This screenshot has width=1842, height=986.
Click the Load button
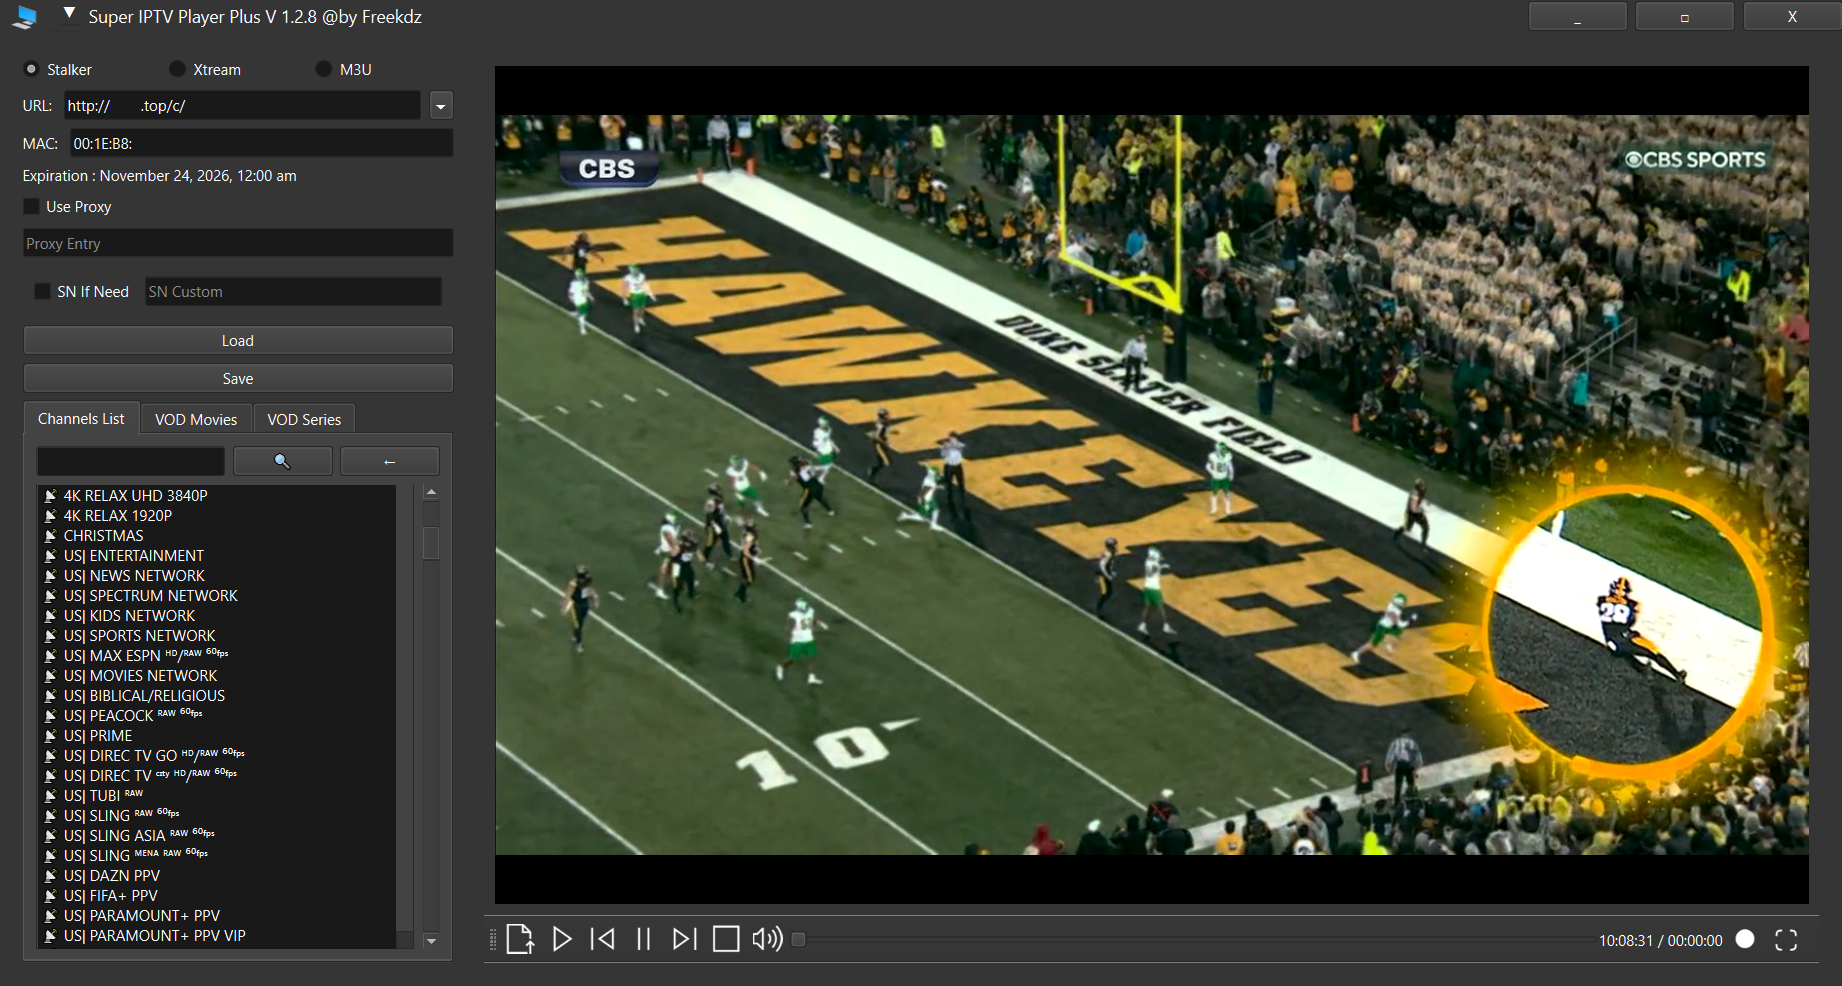coord(238,341)
